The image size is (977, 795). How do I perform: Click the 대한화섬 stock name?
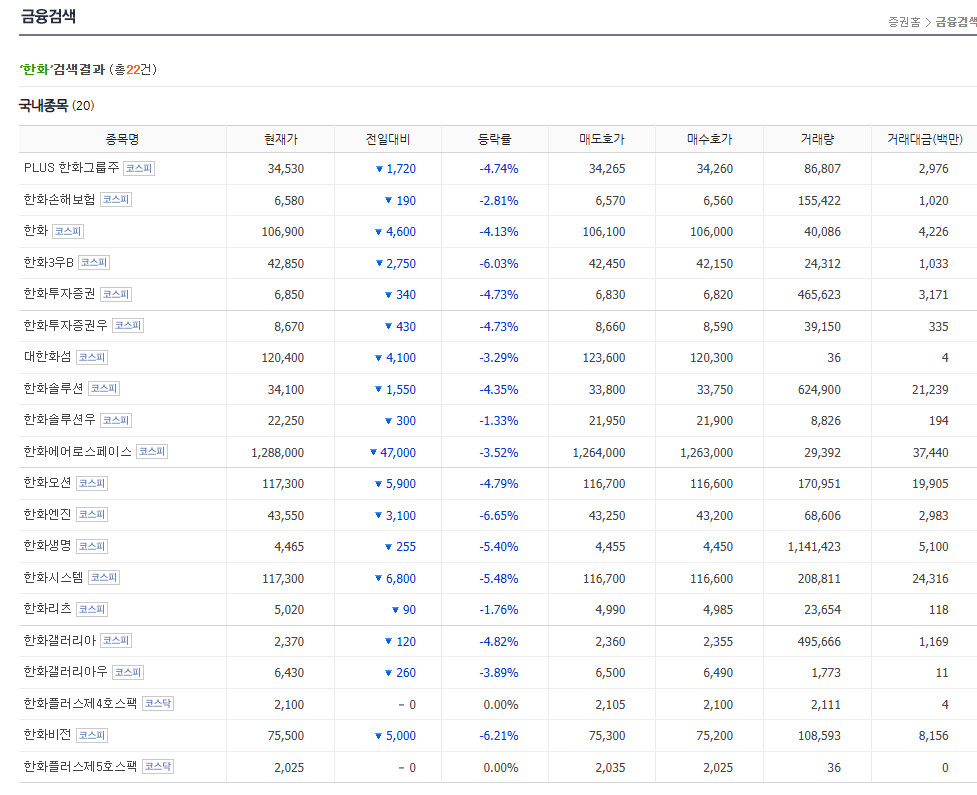(47, 356)
